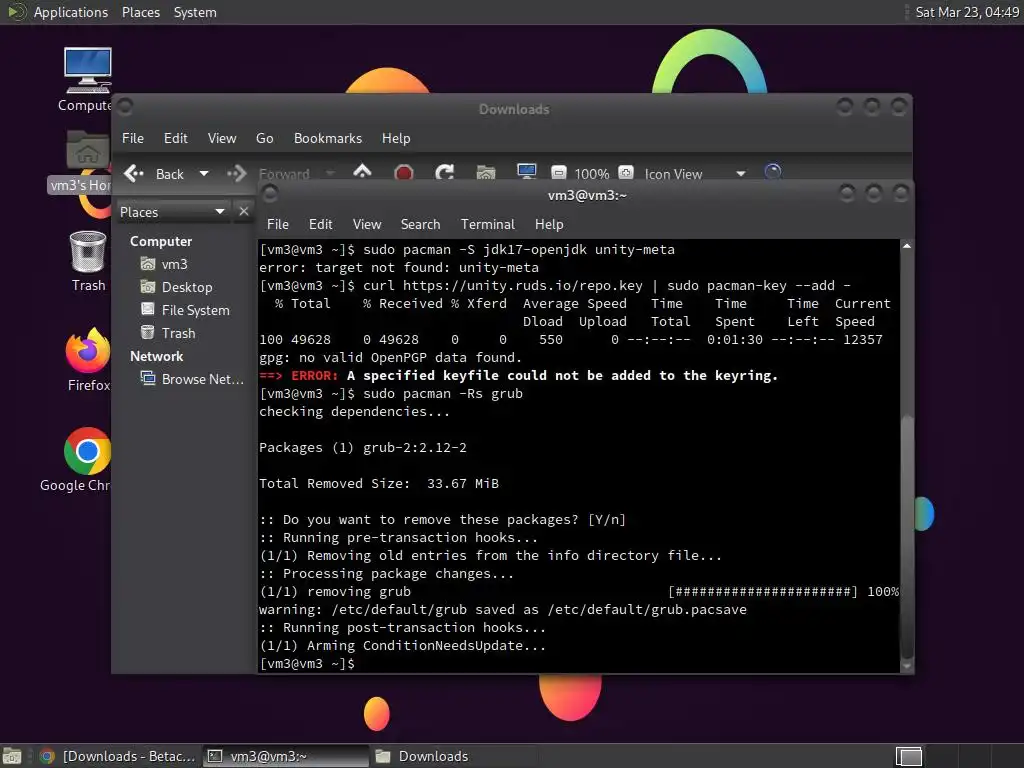
Task: Open the Icon View mode dropdown
Action: (741, 174)
